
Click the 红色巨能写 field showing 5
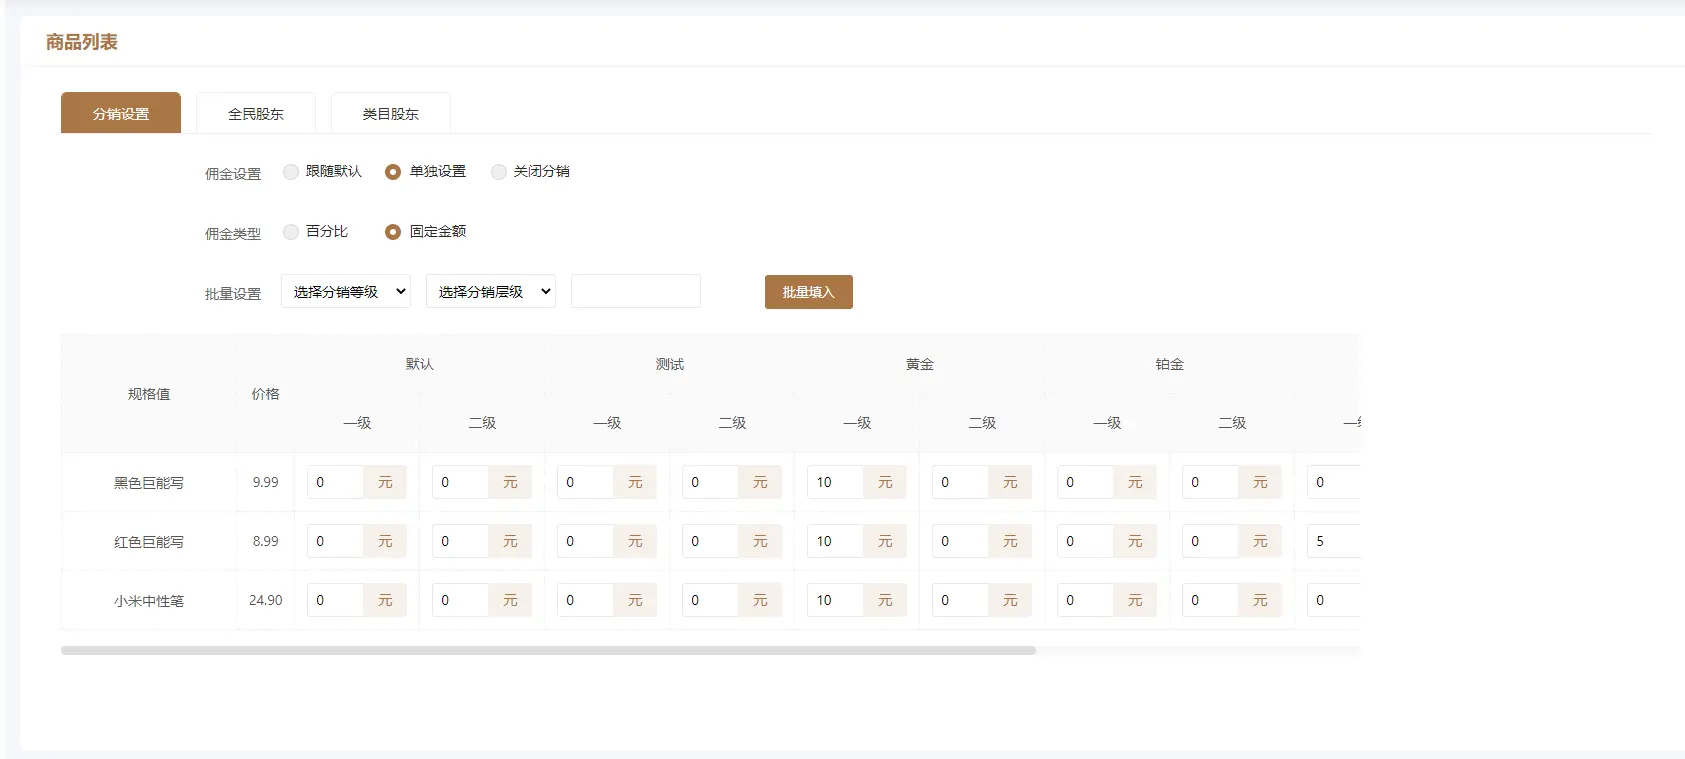coord(1333,541)
